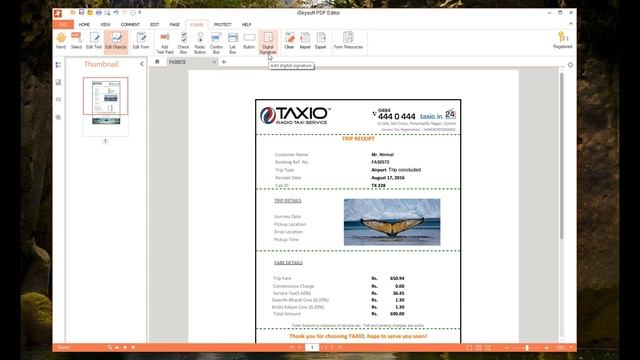Viewport: 640px width, 360px height.
Task: Print using the quick access printer icon
Action: click(98, 13)
